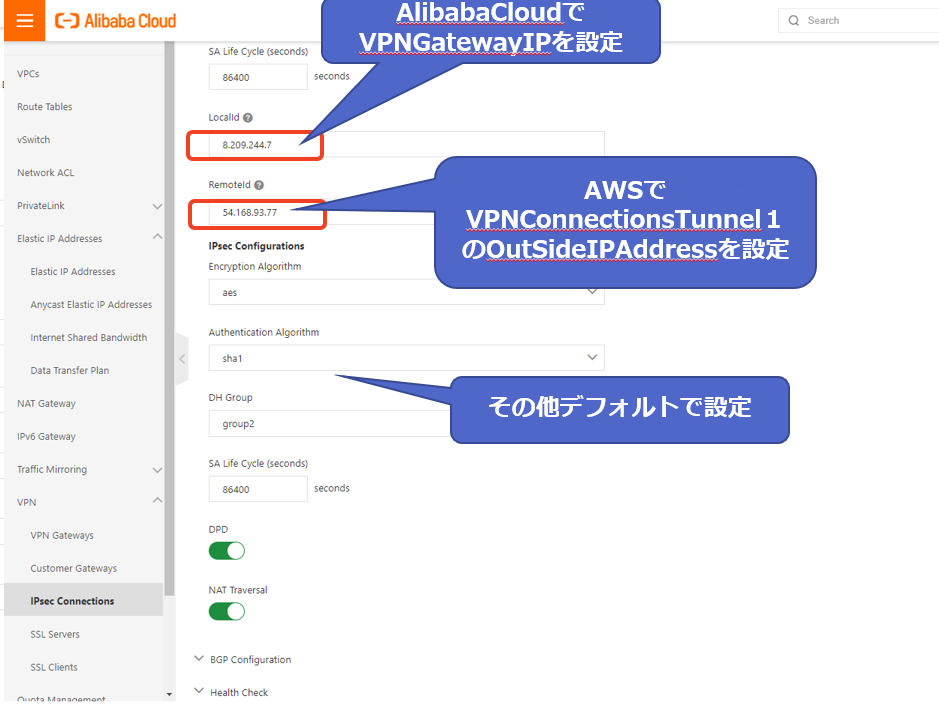Image resolution: width=939 pixels, height=709 pixels.
Task: Open VPN Gateways page
Action: 62,535
